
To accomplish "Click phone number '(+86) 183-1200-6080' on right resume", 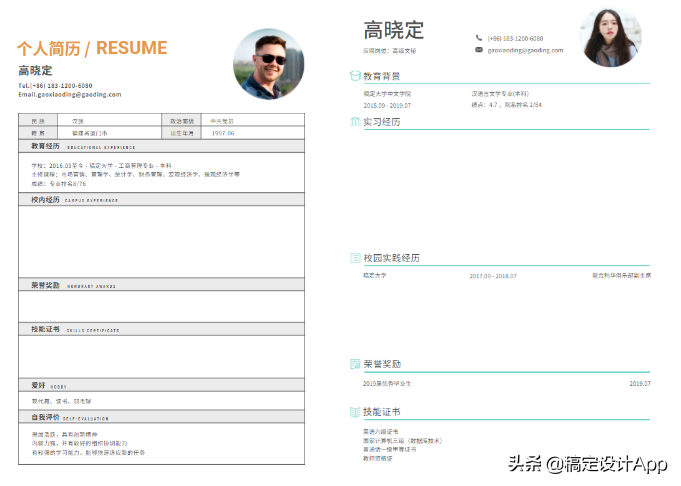I will 515,38.
